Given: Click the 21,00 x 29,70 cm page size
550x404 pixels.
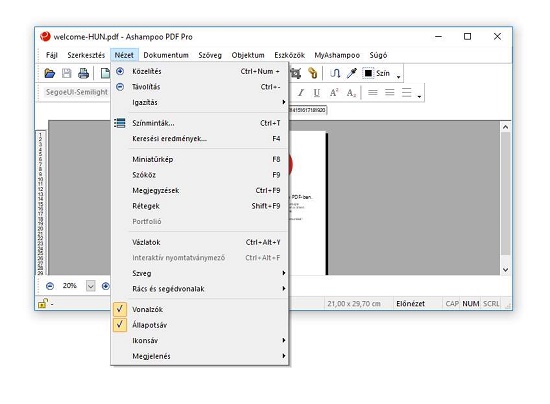Looking at the screenshot, I should (354, 304).
